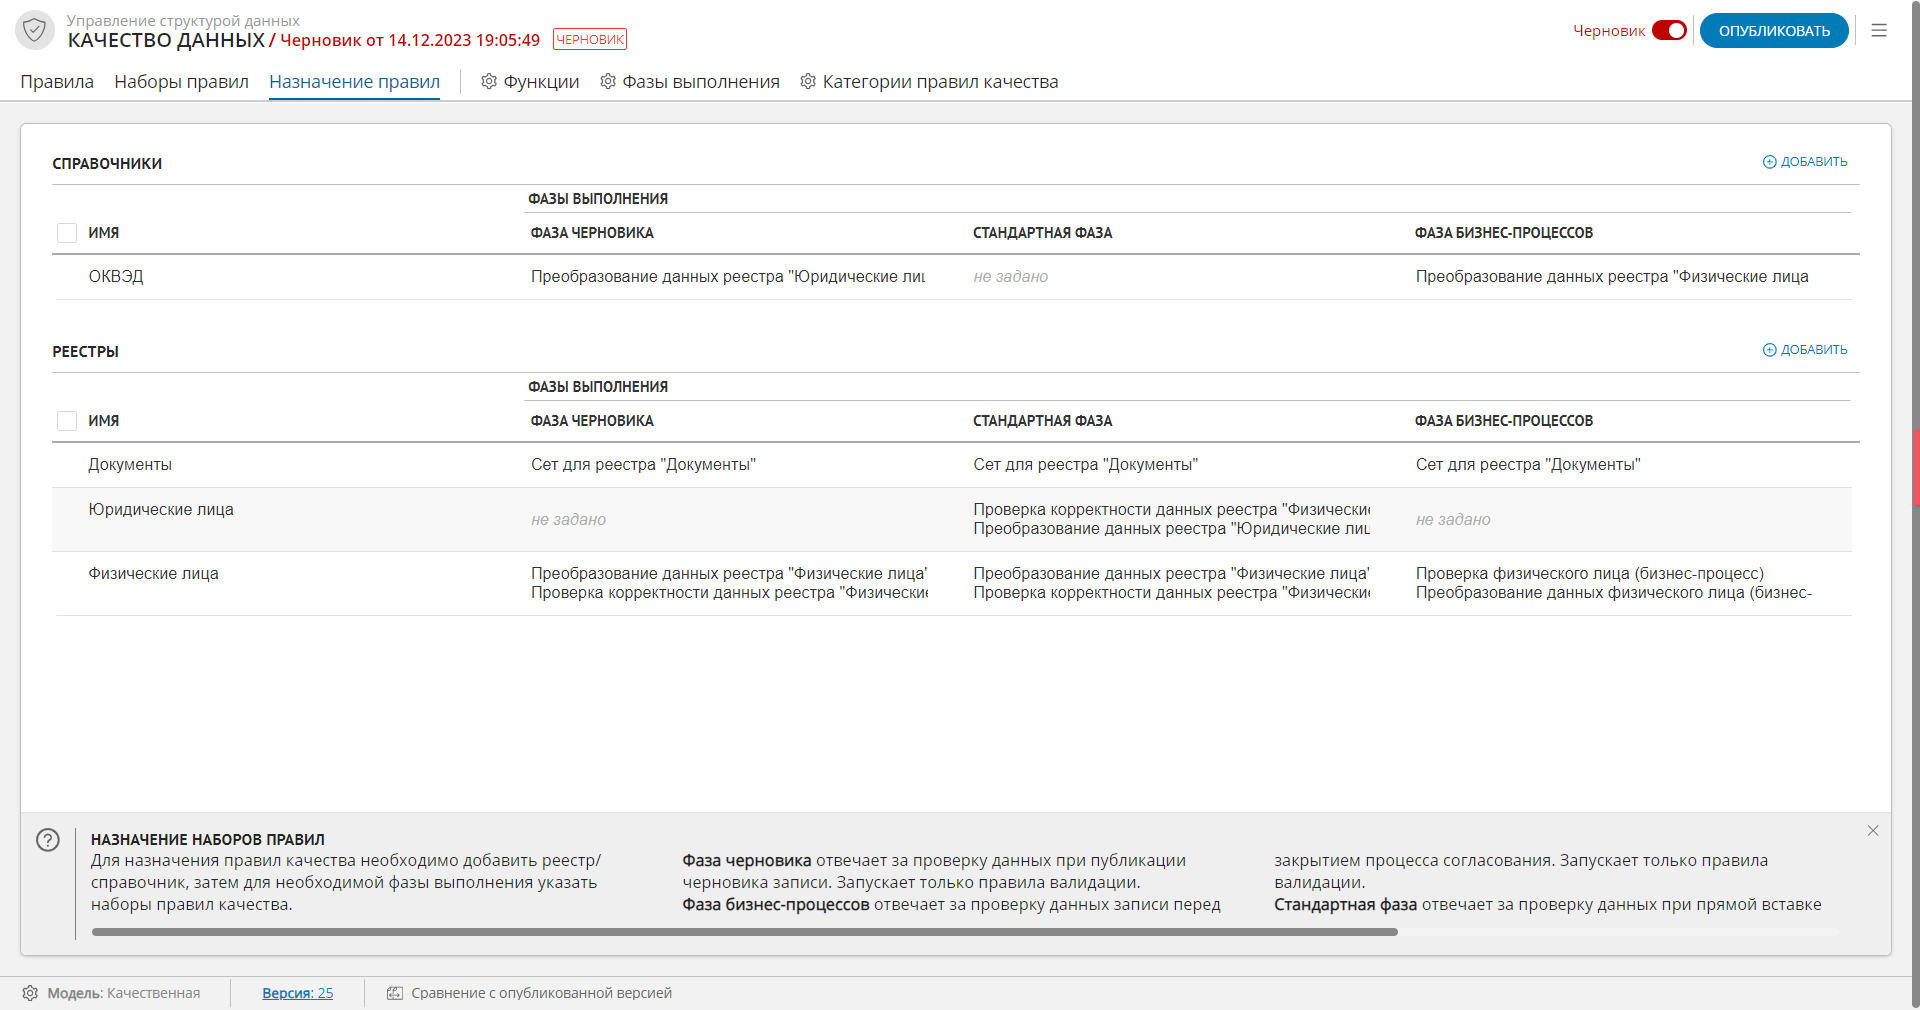Screen dimensions: 1920x1010
Task: Switch to the Наборы правил tab
Action: pyautogui.click(x=181, y=82)
